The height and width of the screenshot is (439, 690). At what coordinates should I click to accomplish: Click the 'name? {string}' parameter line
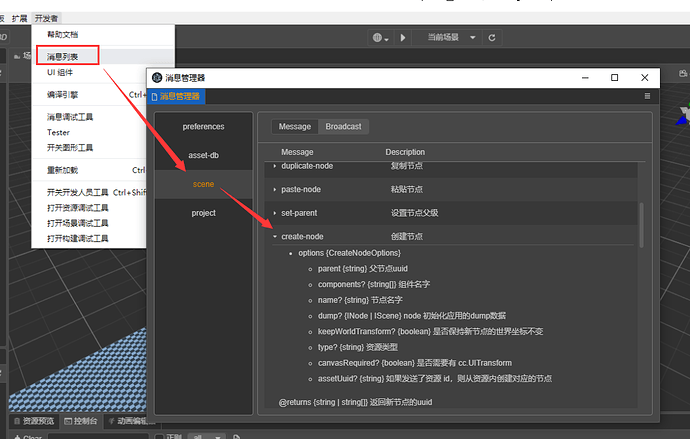pyautogui.click(x=360, y=300)
